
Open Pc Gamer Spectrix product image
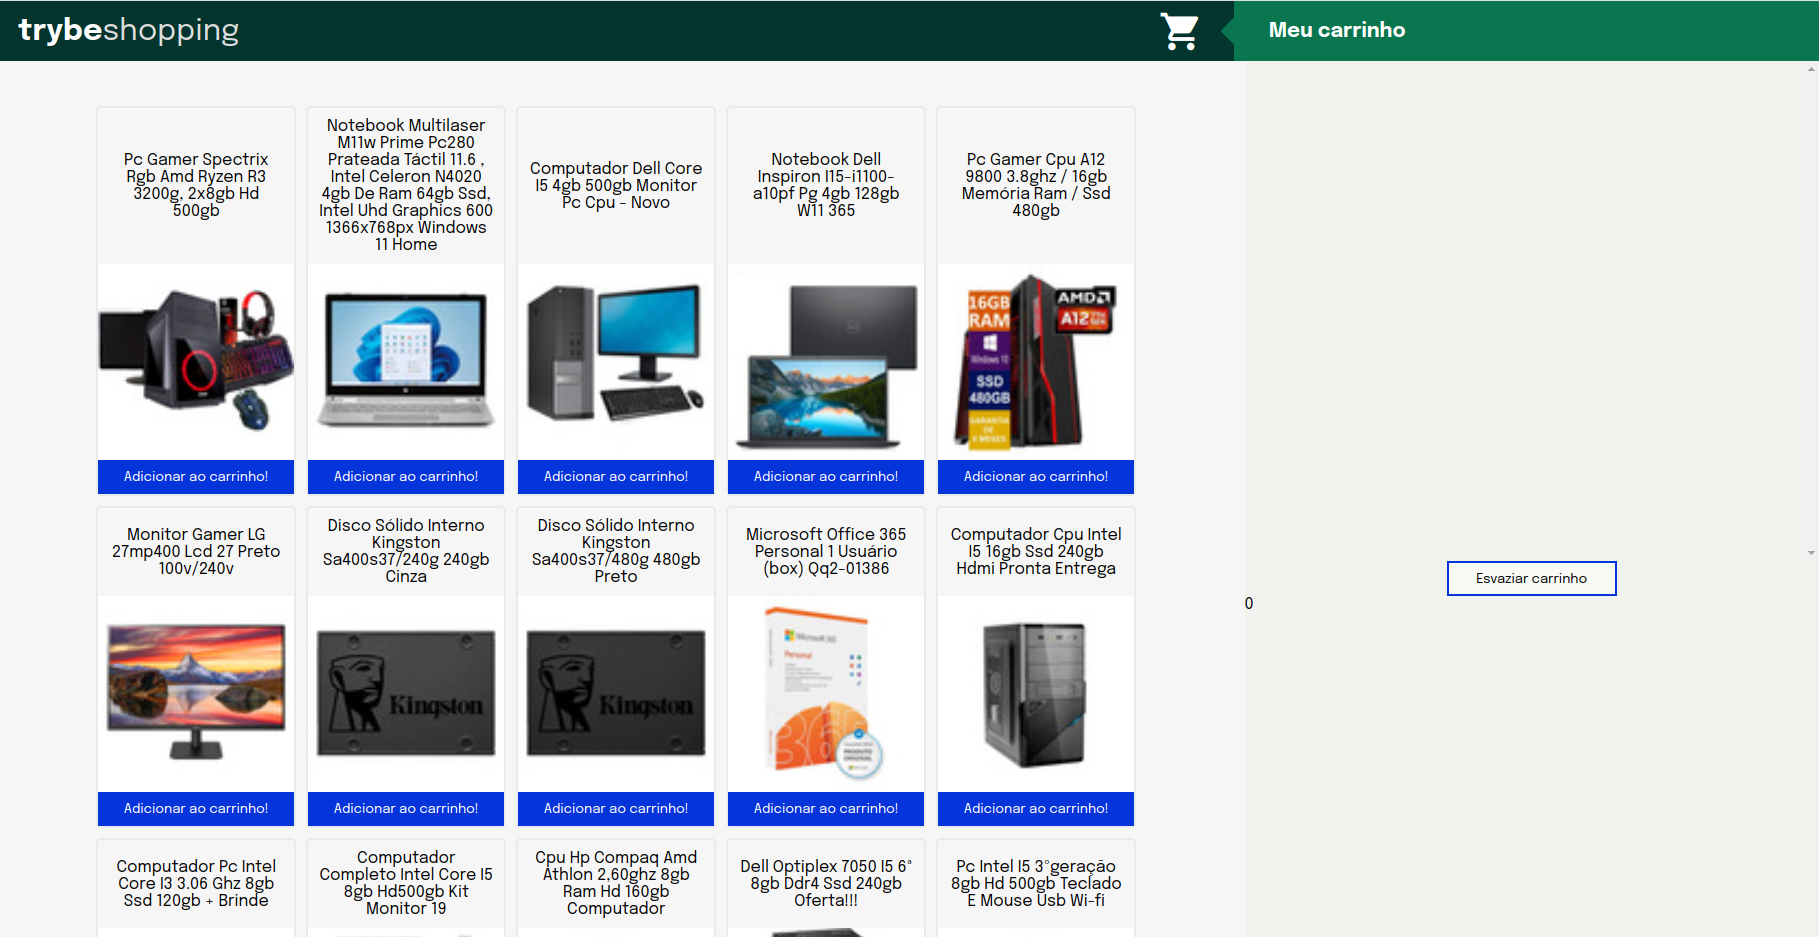[x=196, y=361]
